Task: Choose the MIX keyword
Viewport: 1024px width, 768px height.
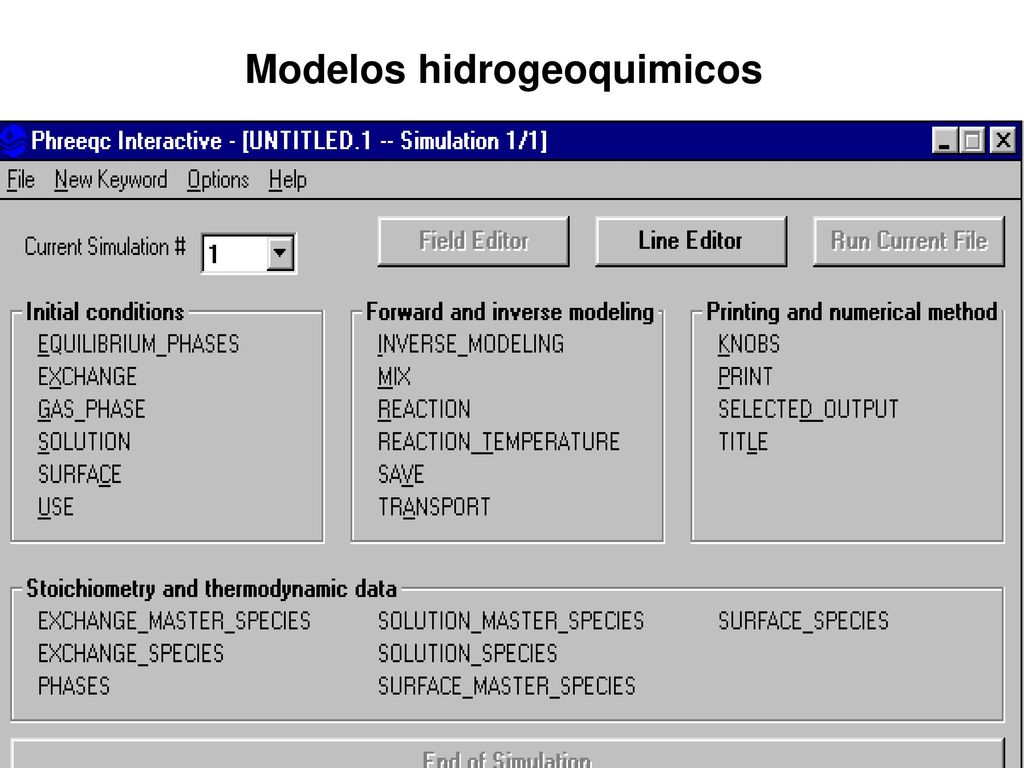Action: click(x=394, y=377)
